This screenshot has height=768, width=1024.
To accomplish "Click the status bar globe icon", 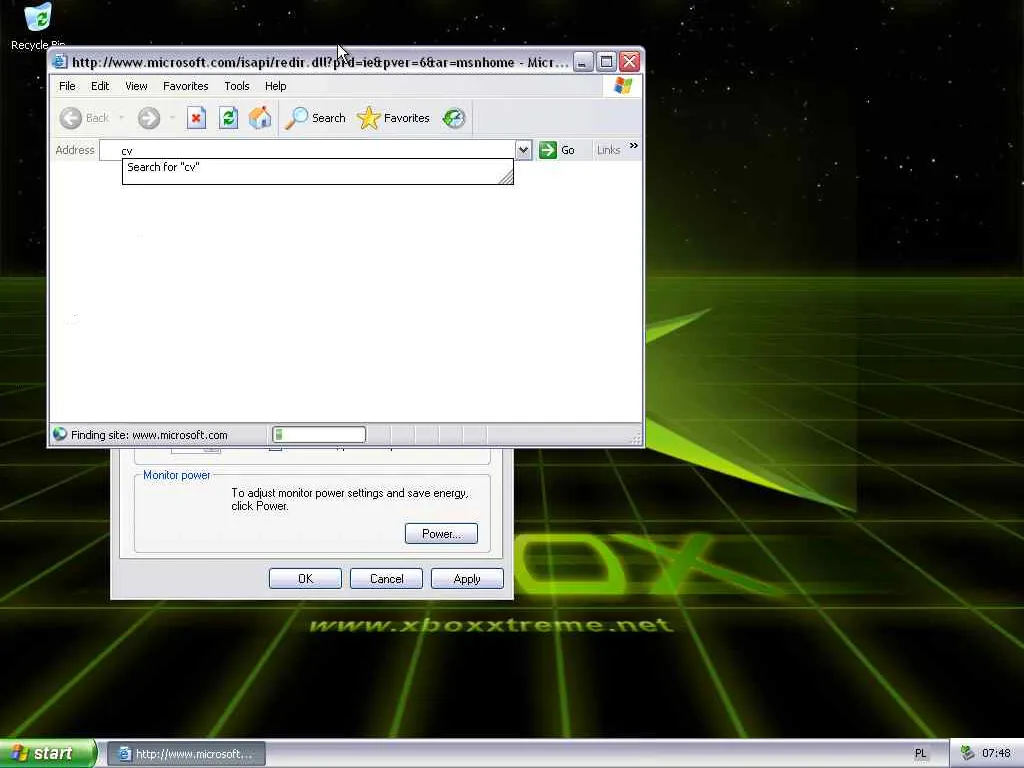I will coord(59,434).
